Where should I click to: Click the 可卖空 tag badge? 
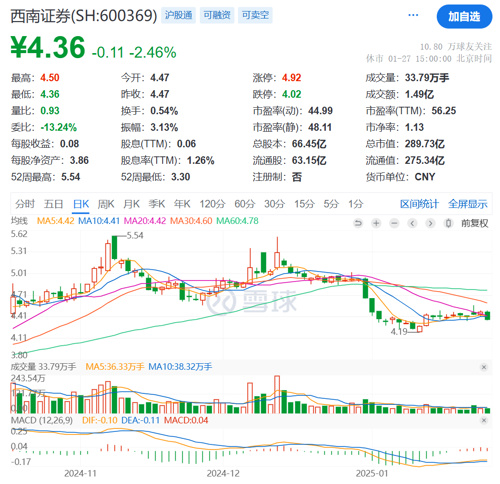255,15
